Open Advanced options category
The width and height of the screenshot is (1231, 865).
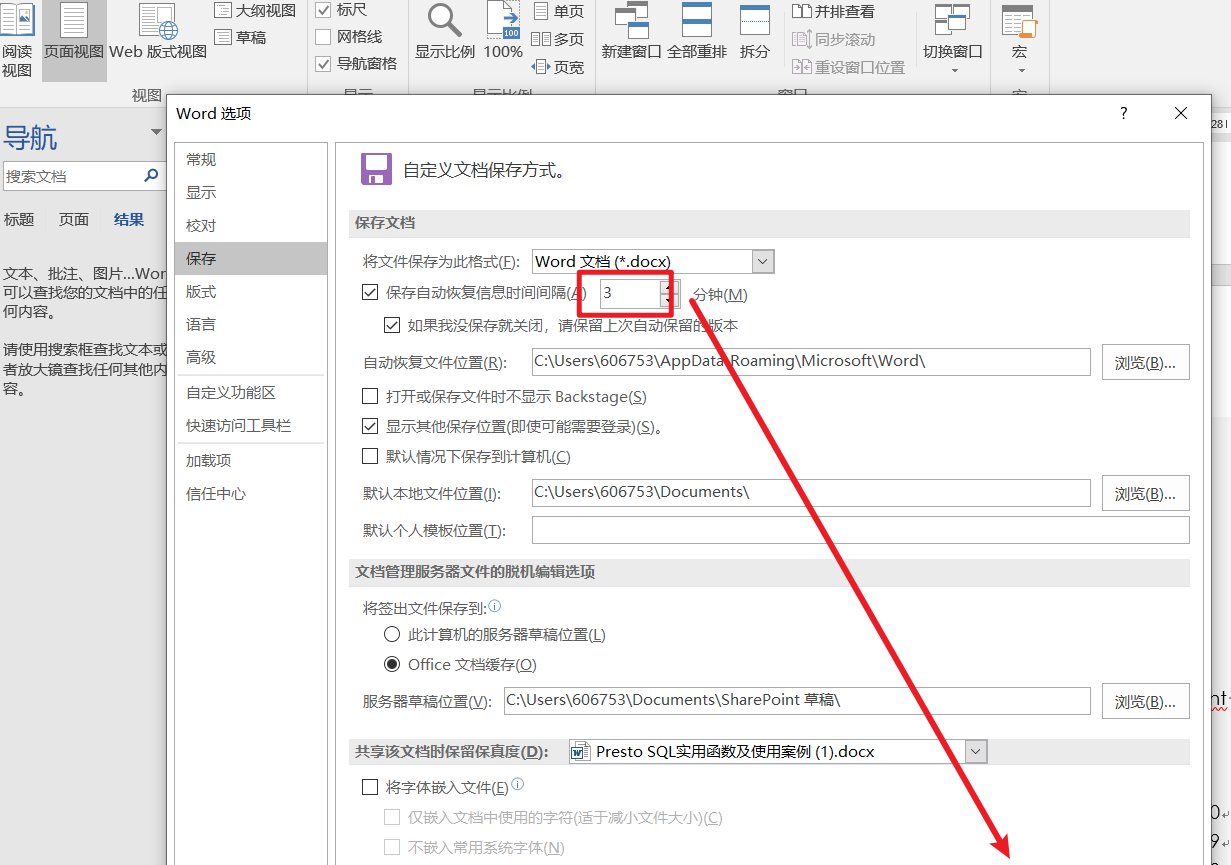[x=251, y=357]
